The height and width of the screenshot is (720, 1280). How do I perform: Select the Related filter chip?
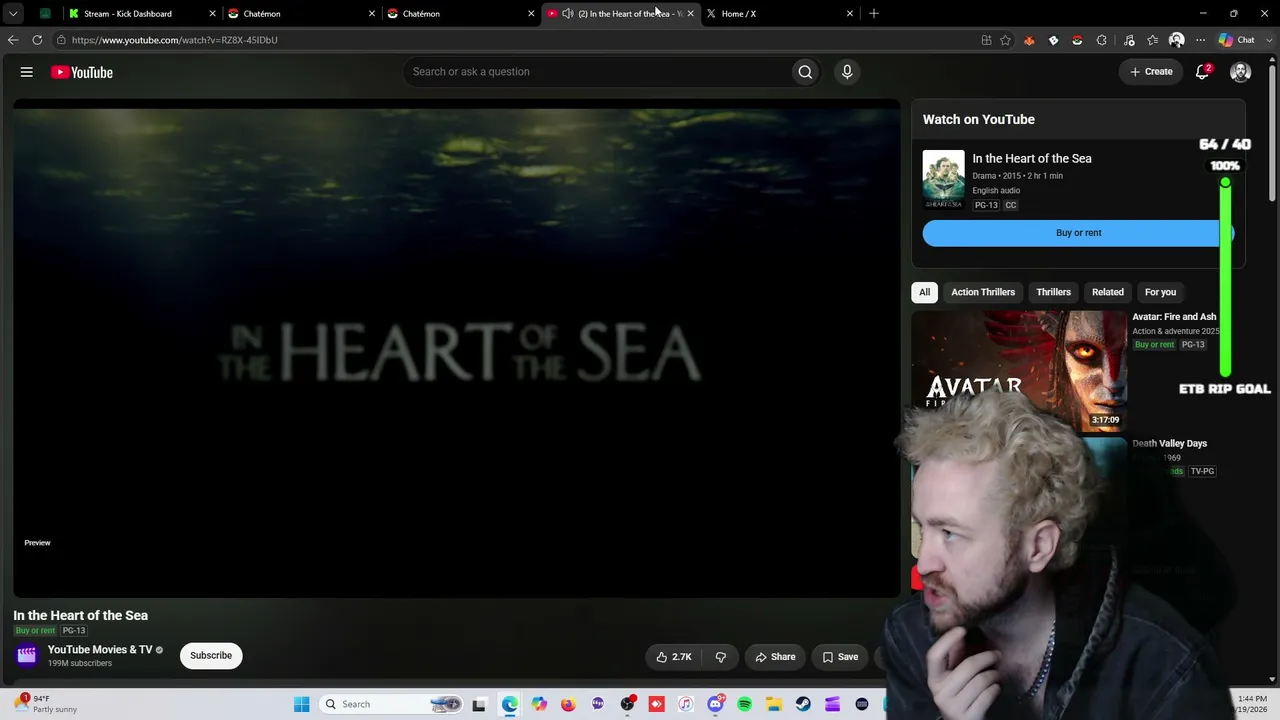click(1107, 292)
